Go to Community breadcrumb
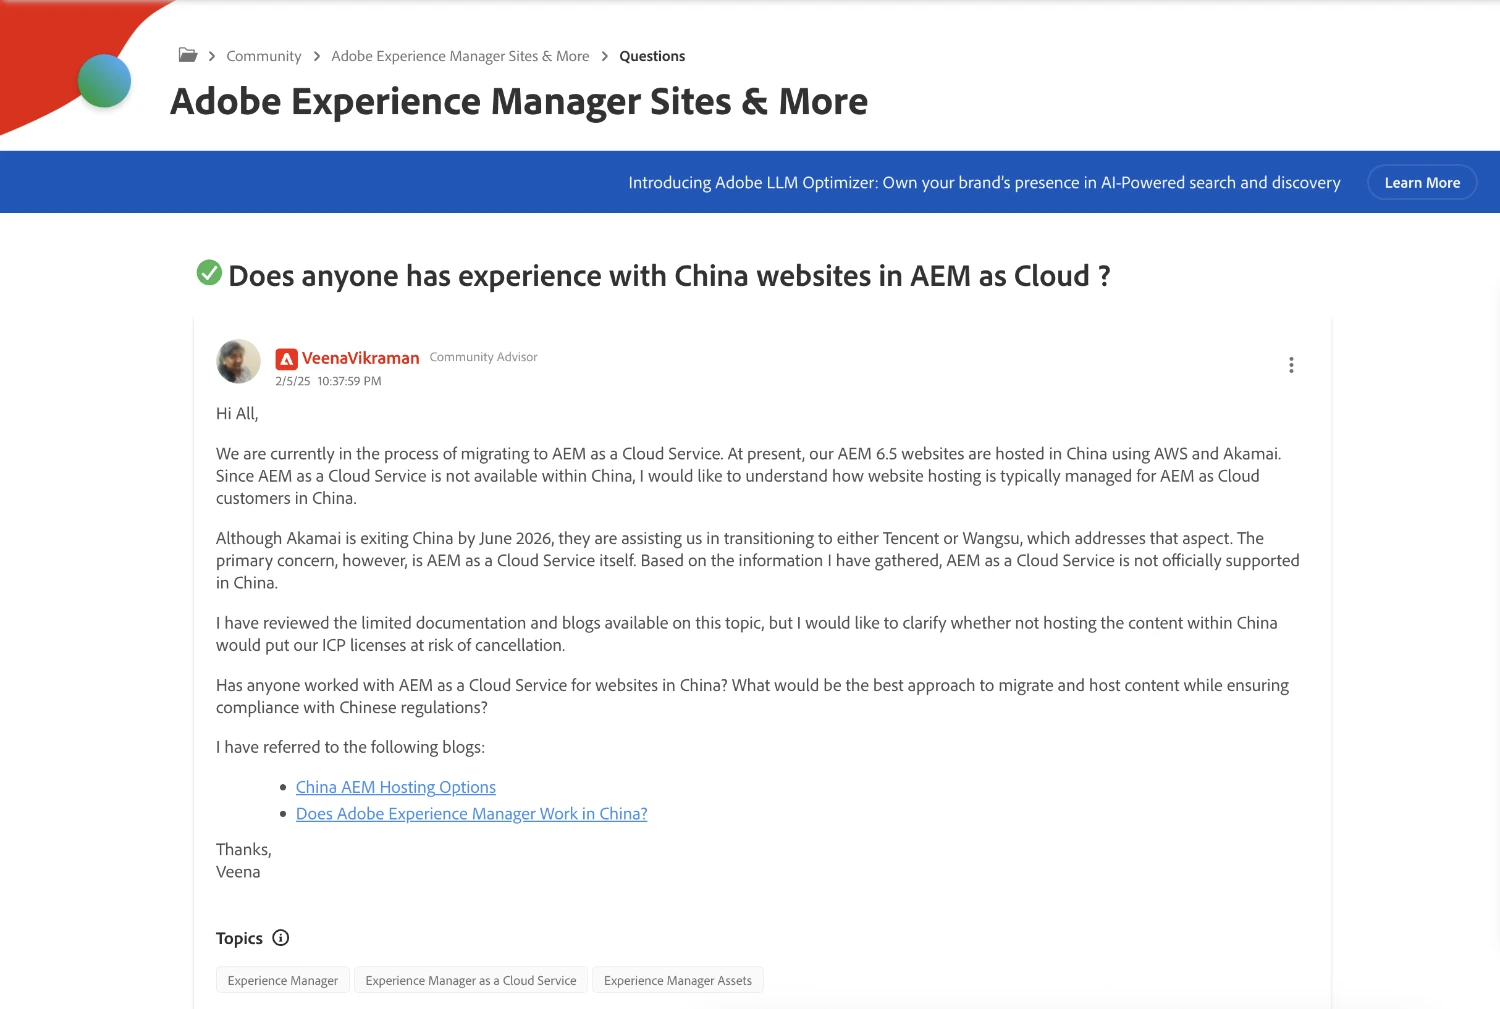This screenshot has height=1009, width=1500. tap(264, 56)
